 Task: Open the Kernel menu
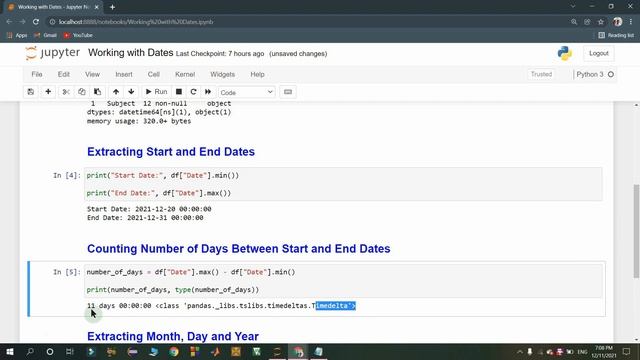(185, 74)
